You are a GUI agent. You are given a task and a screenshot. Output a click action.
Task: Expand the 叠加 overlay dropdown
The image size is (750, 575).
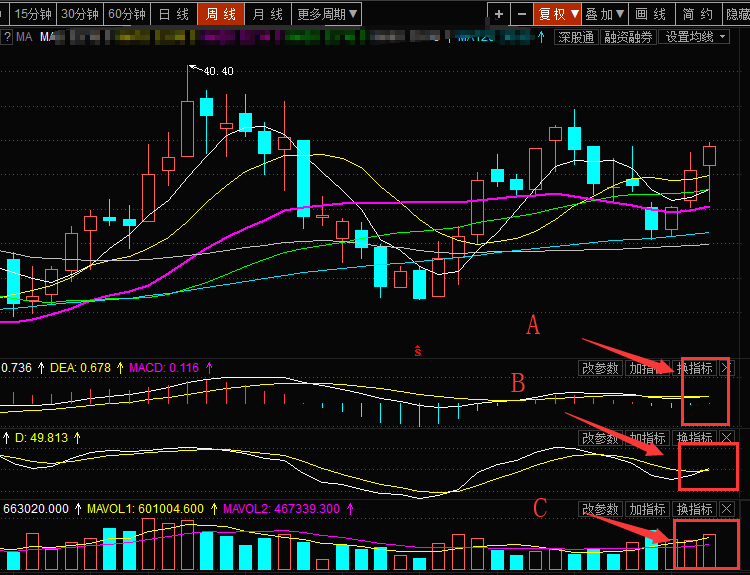point(605,14)
